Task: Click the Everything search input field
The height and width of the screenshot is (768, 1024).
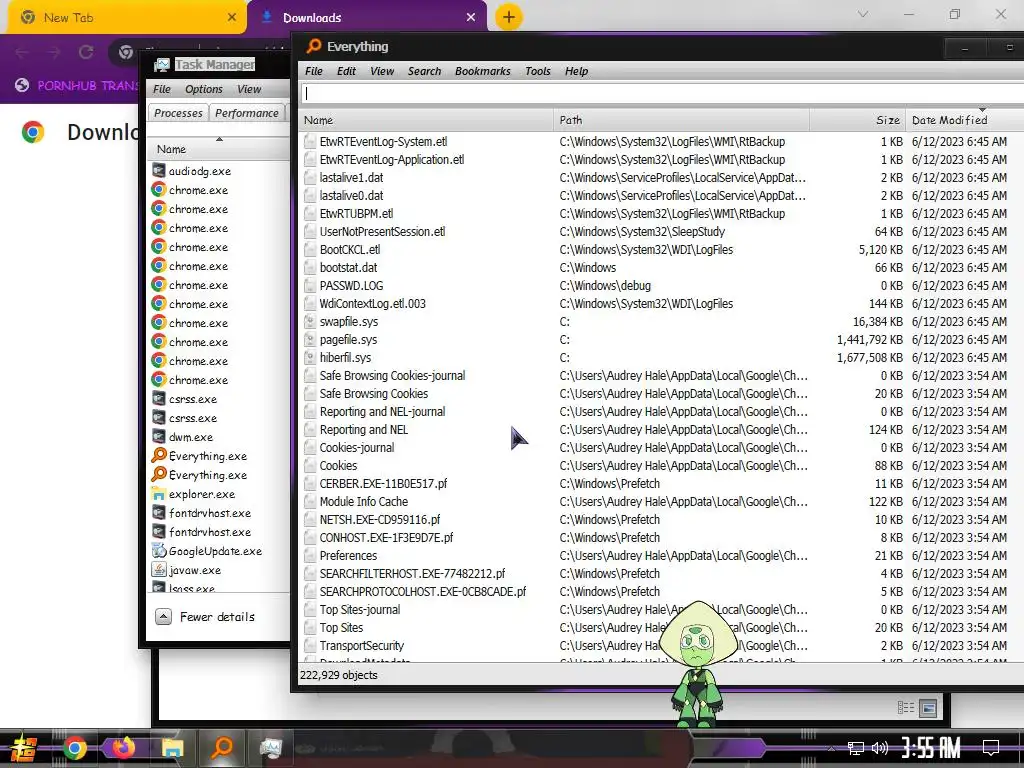Action: pos(662,93)
